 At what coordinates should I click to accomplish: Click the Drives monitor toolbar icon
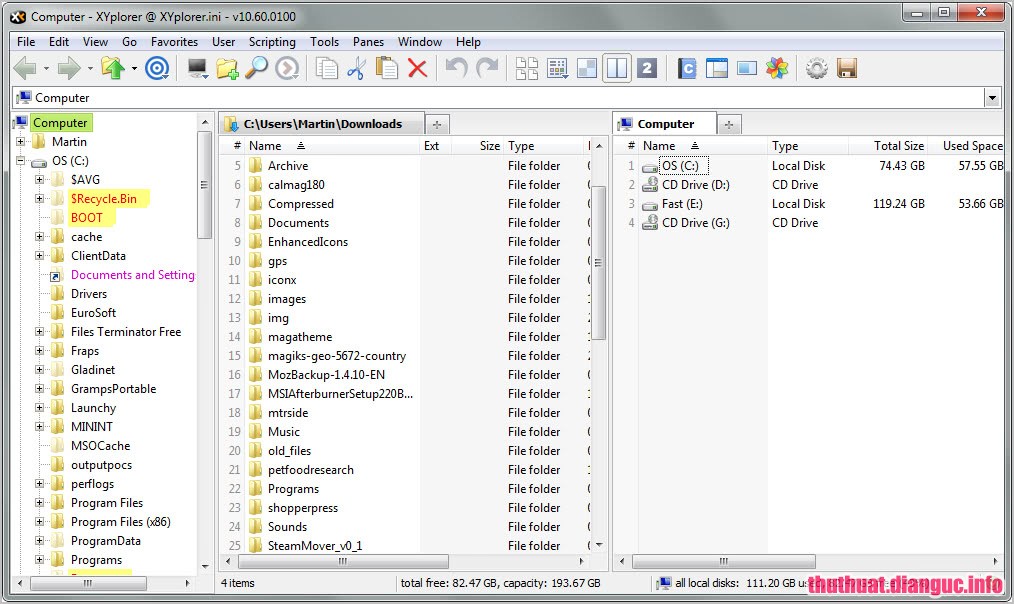click(x=197, y=68)
